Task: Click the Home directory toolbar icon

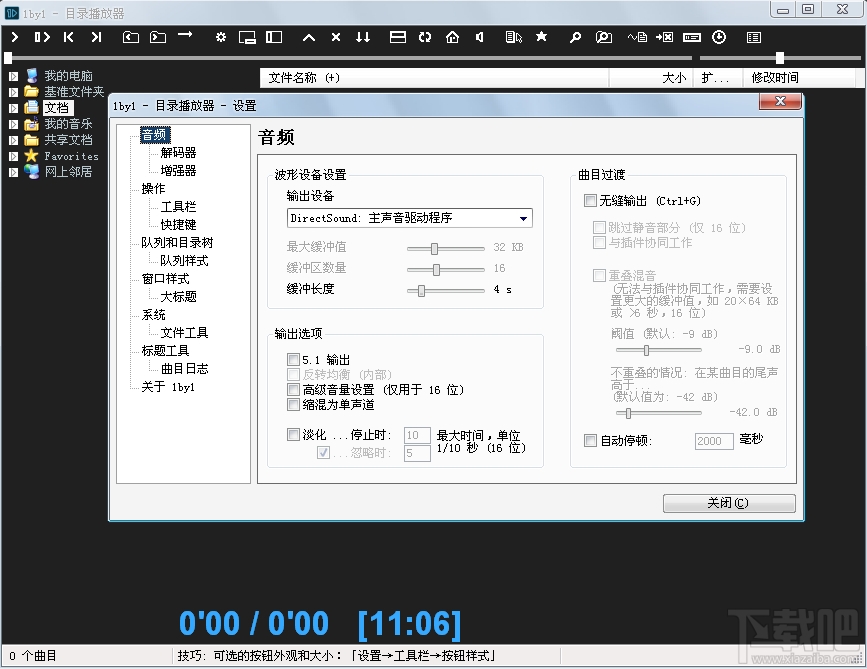Action: pyautogui.click(x=451, y=37)
